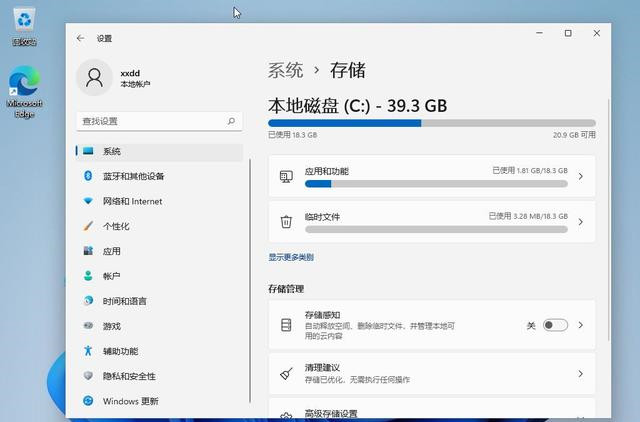Image resolution: width=640 pixels, height=422 pixels.
Task: Select Network and Internet in sidebar
Action: 132,201
